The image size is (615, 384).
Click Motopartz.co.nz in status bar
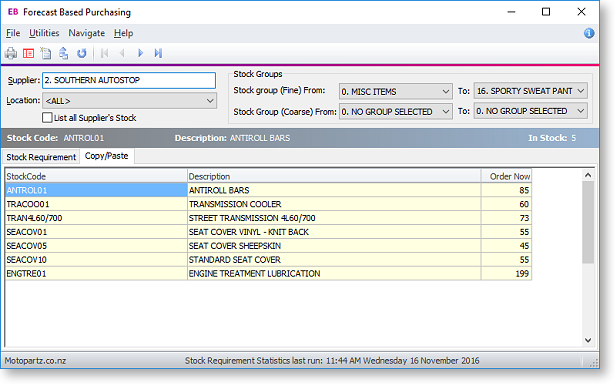point(35,360)
